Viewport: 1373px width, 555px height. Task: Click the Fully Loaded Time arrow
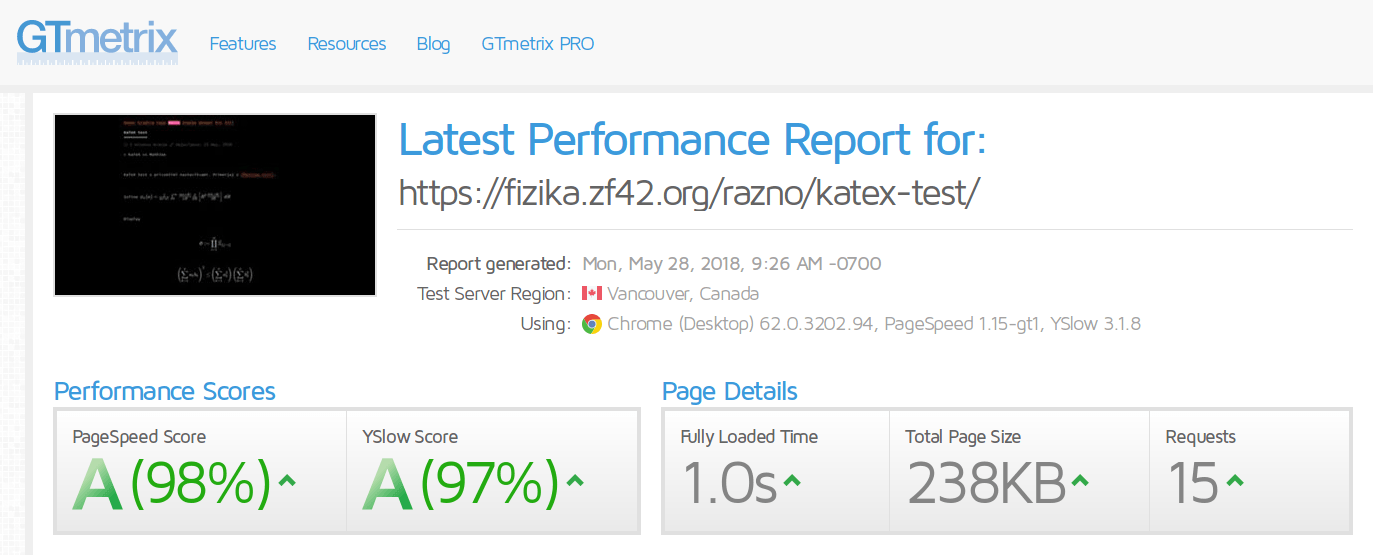tap(792, 481)
